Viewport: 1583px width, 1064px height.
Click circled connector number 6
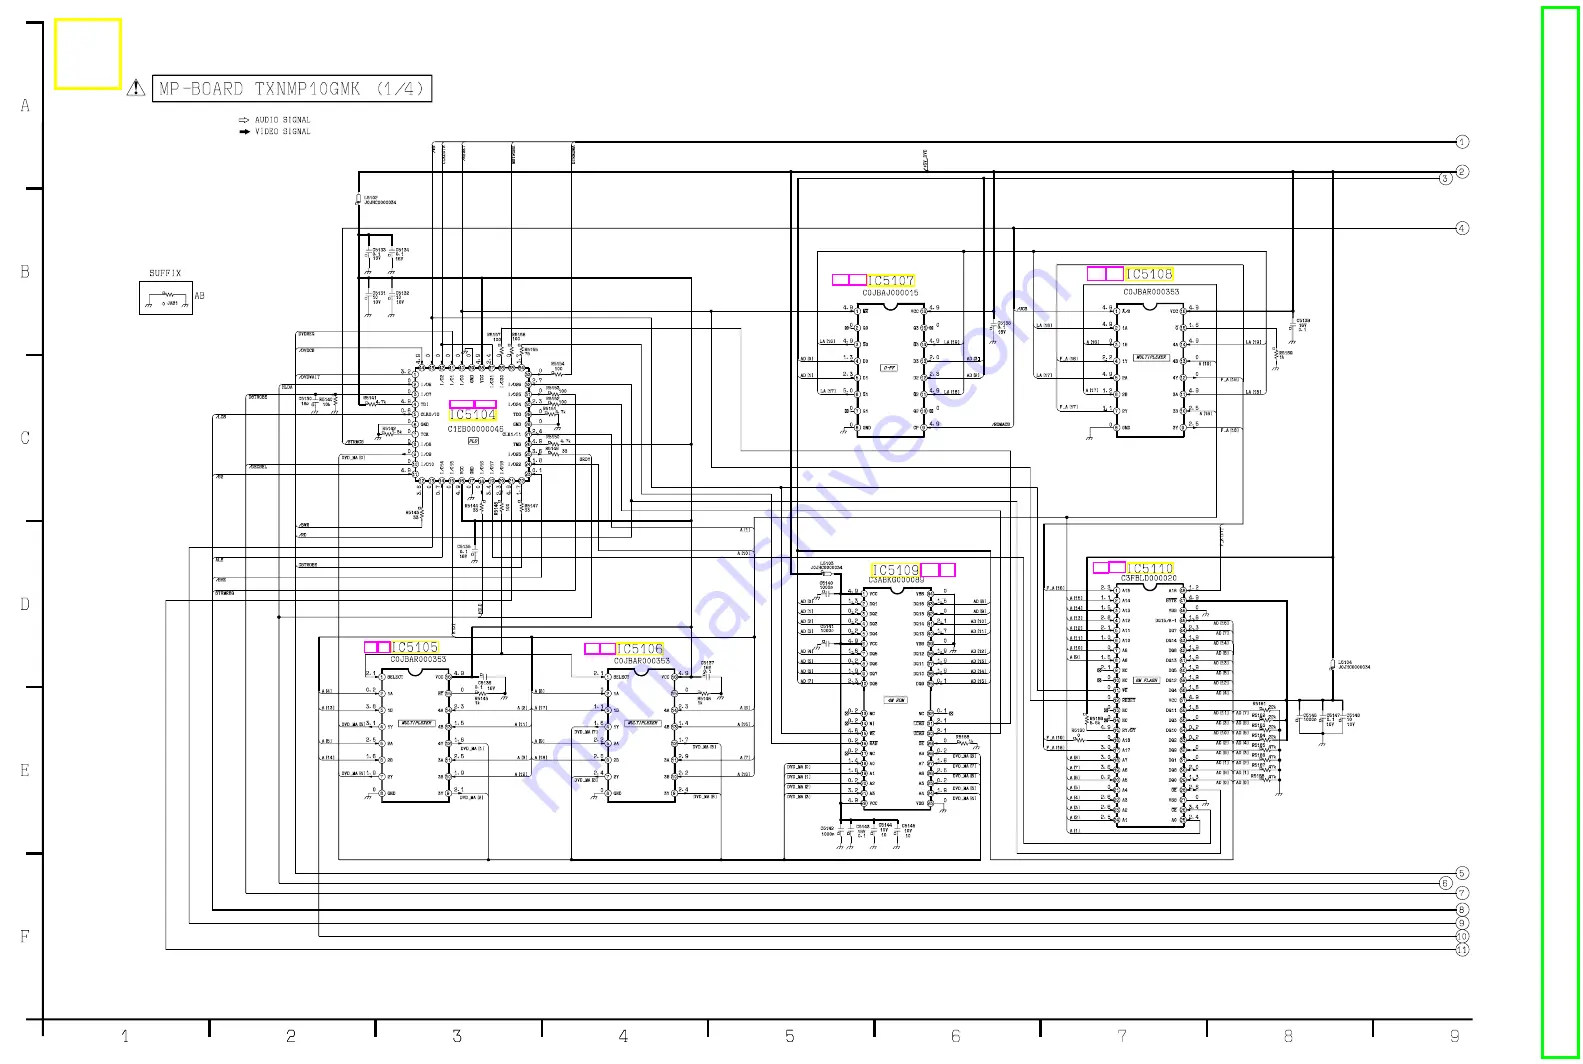click(1445, 883)
